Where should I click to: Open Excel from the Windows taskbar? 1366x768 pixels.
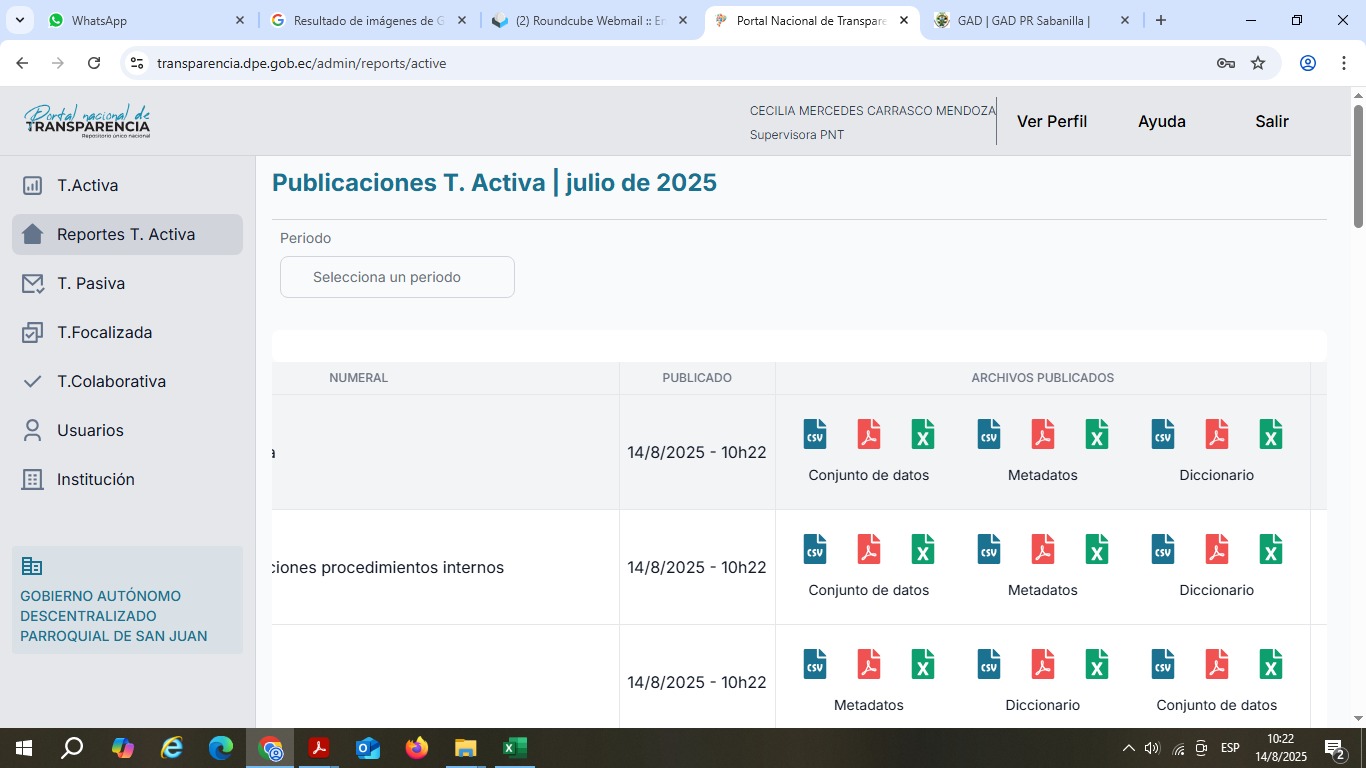pos(514,748)
